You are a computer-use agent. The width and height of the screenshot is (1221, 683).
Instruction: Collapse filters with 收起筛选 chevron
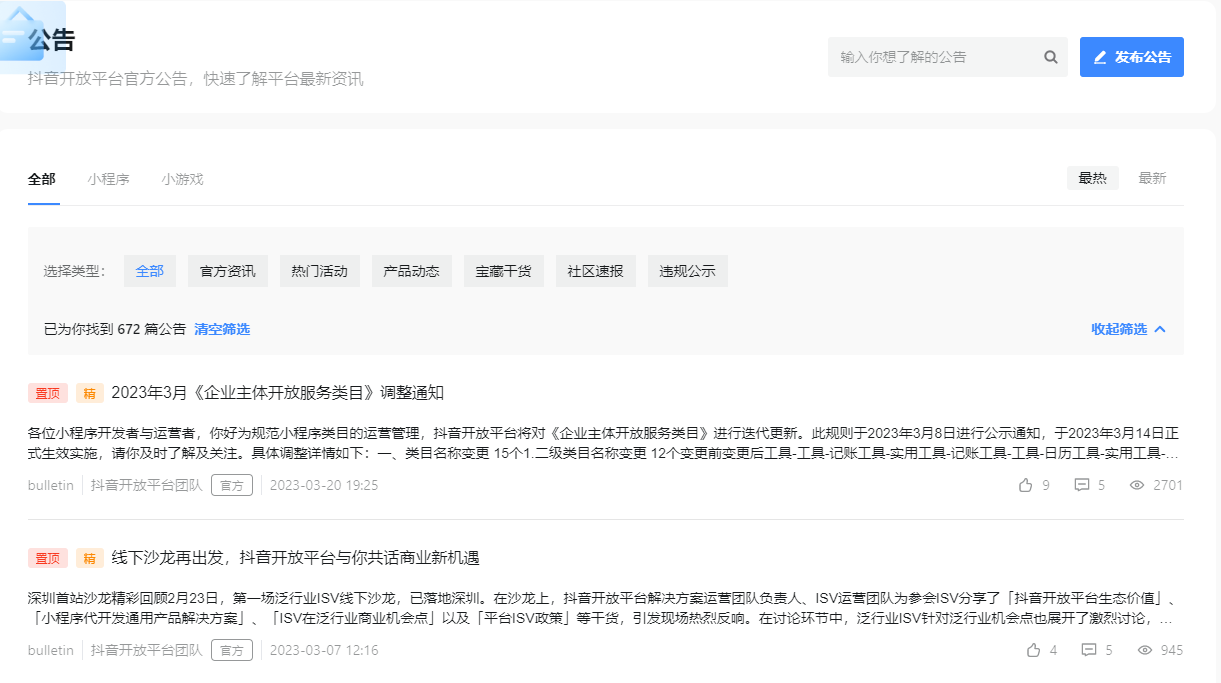point(1160,329)
